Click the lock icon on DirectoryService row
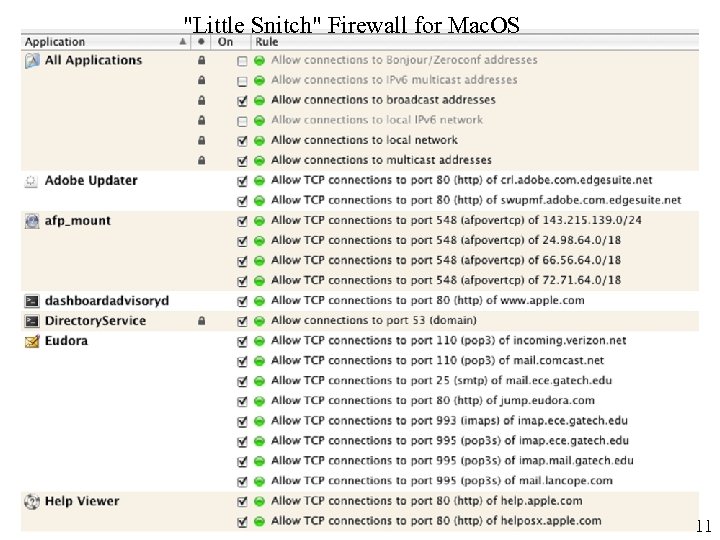This screenshot has width=720, height=540. [x=202, y=321]
